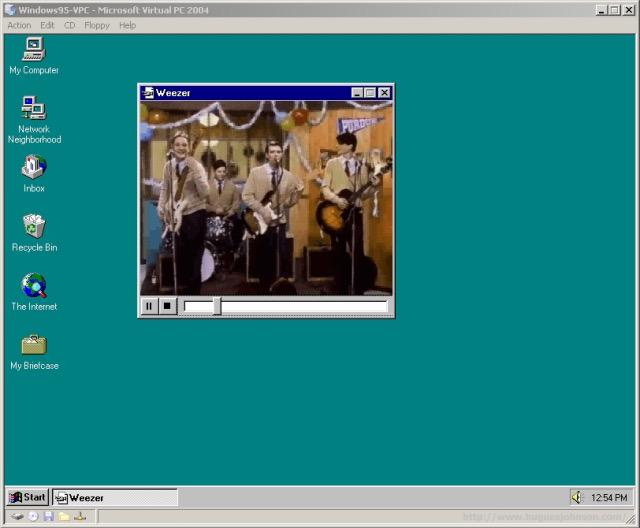Select the Weezer taskbar button
This screenshot has height=528, width=640.
coord(115,498)
